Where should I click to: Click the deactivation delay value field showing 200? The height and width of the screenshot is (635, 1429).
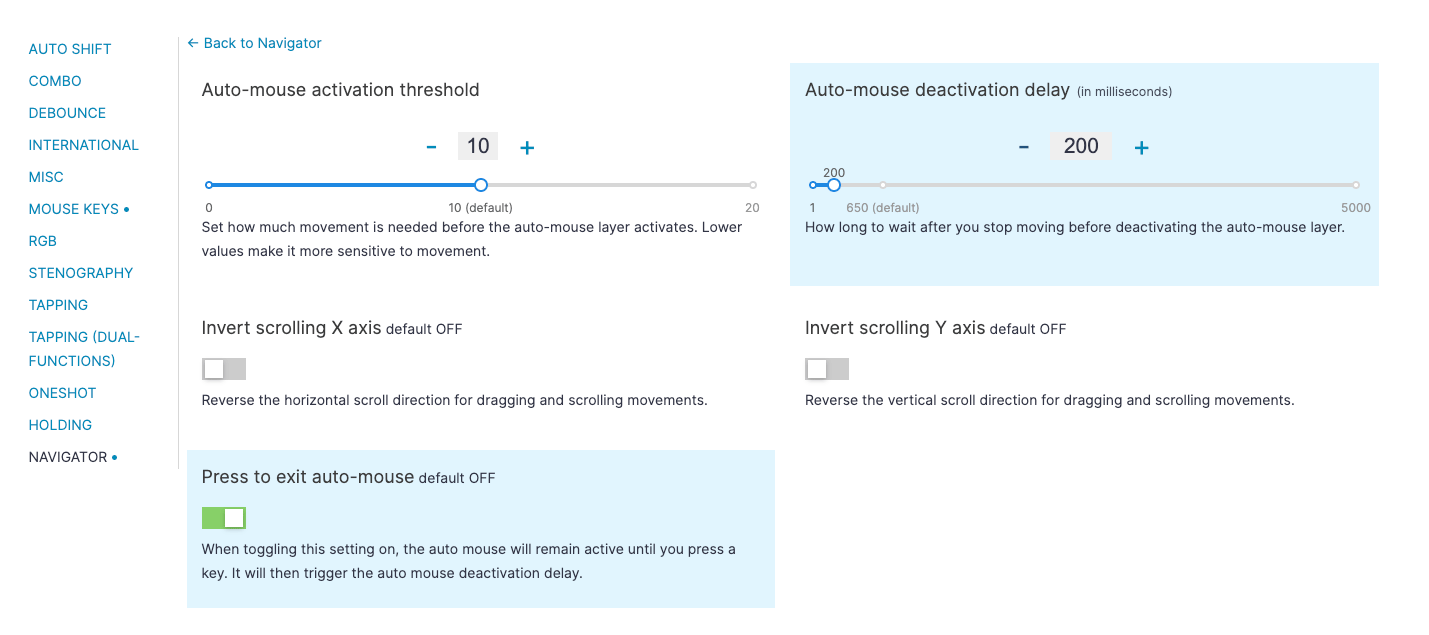coord(1081,146)
